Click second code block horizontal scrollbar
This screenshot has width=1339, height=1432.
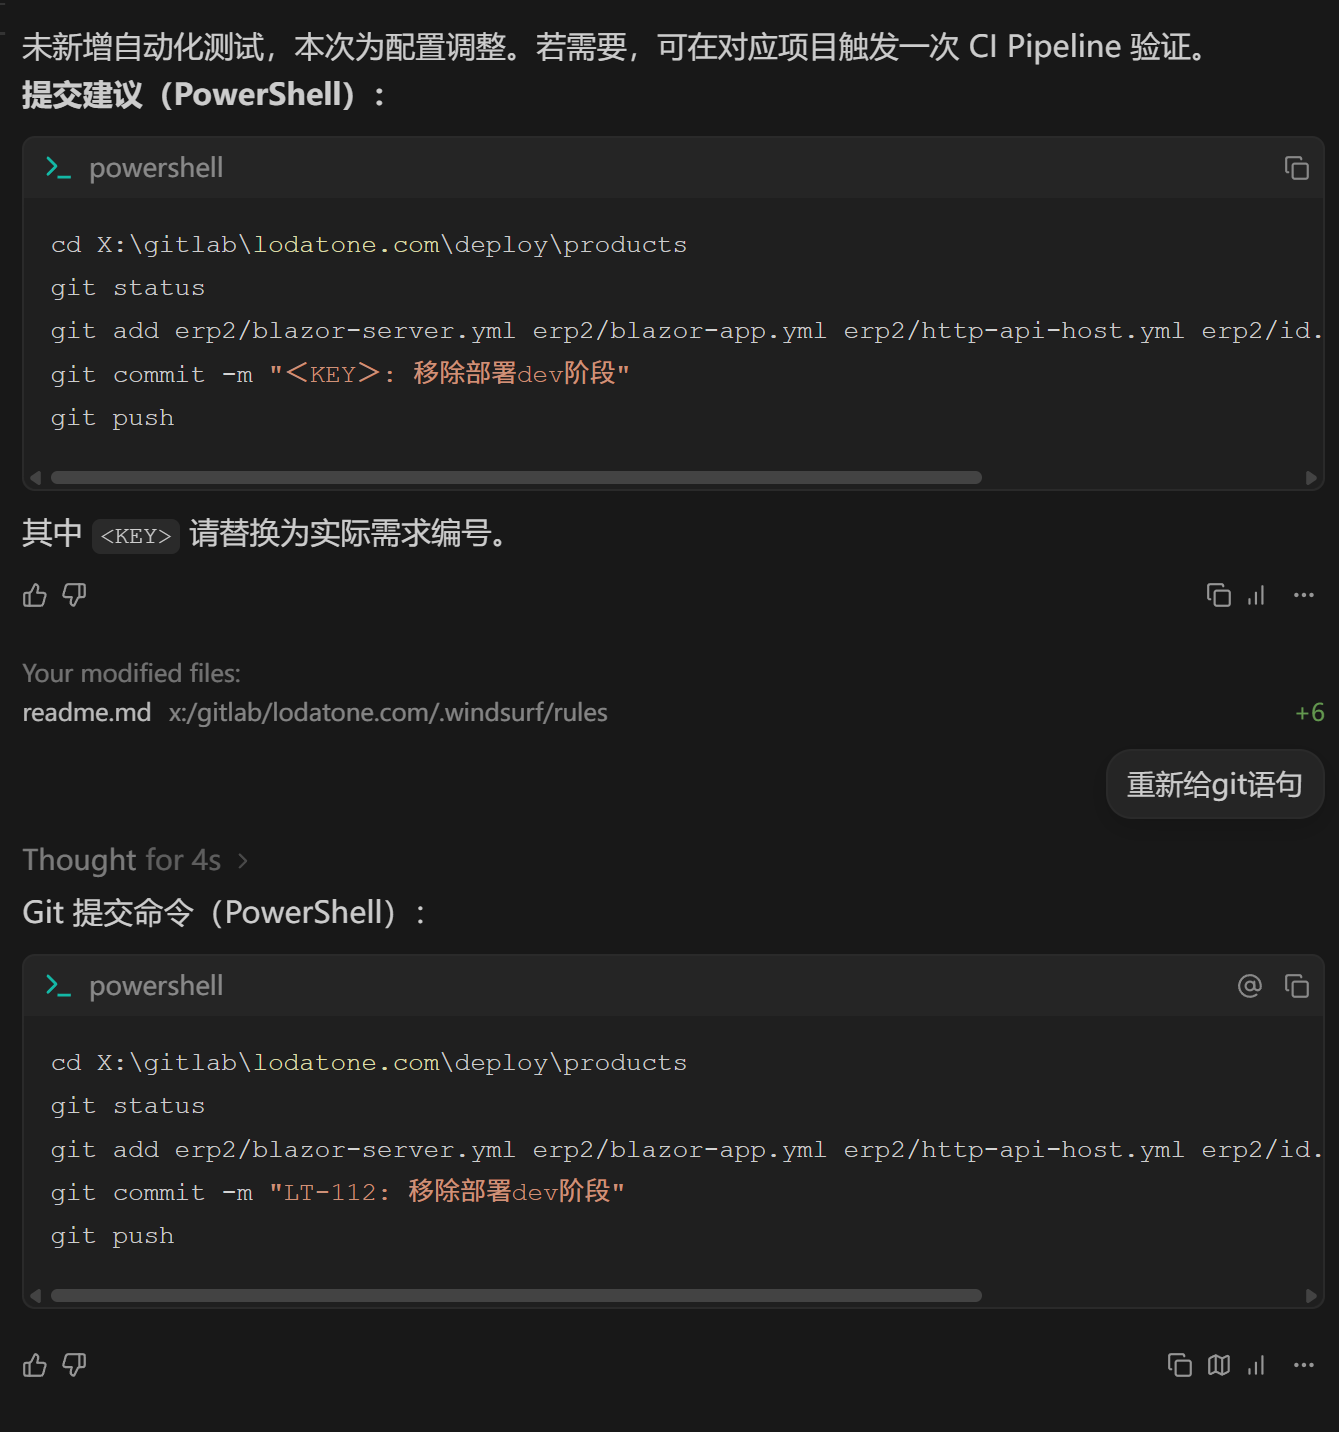tap(516, 1296)
